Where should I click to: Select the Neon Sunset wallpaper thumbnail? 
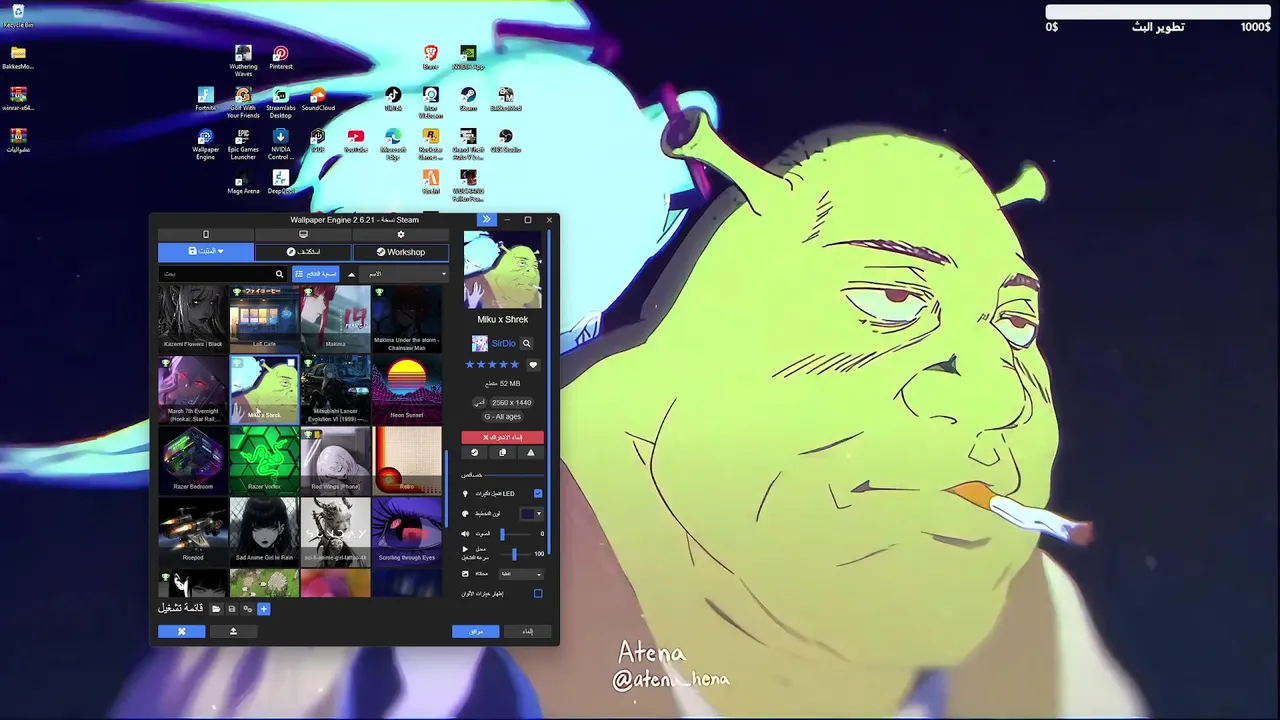pos(406,389)
